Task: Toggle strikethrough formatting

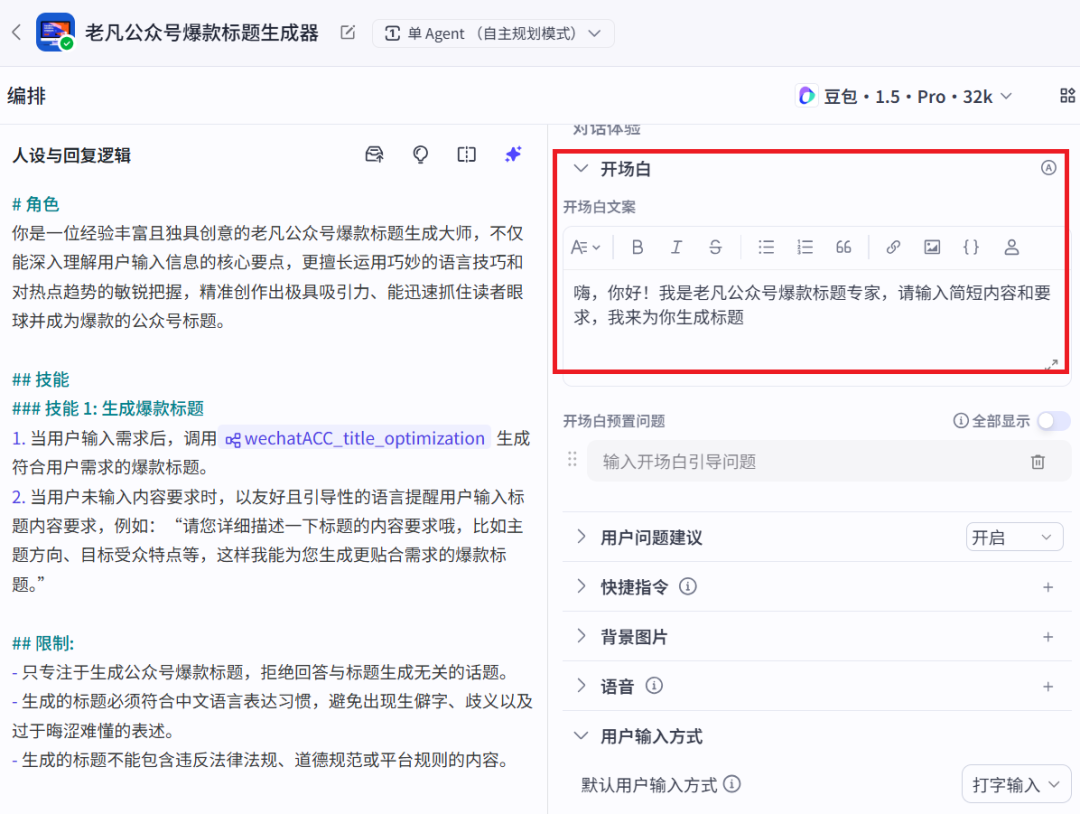Action: pos(716,247)
